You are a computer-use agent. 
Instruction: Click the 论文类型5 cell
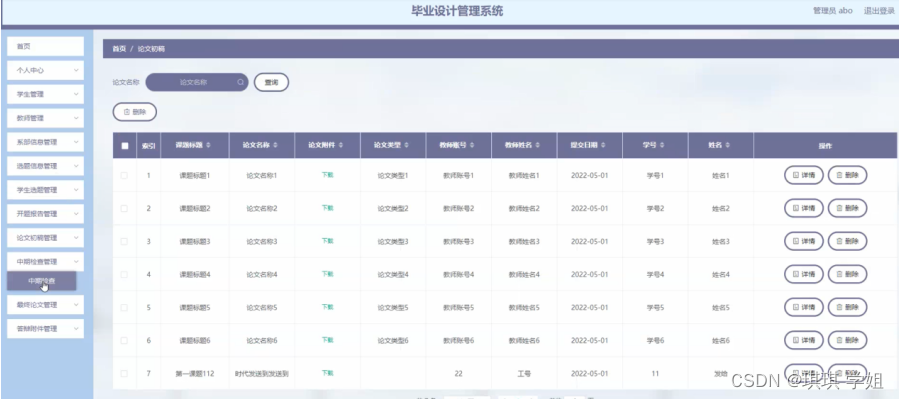(x=393, y=308)
